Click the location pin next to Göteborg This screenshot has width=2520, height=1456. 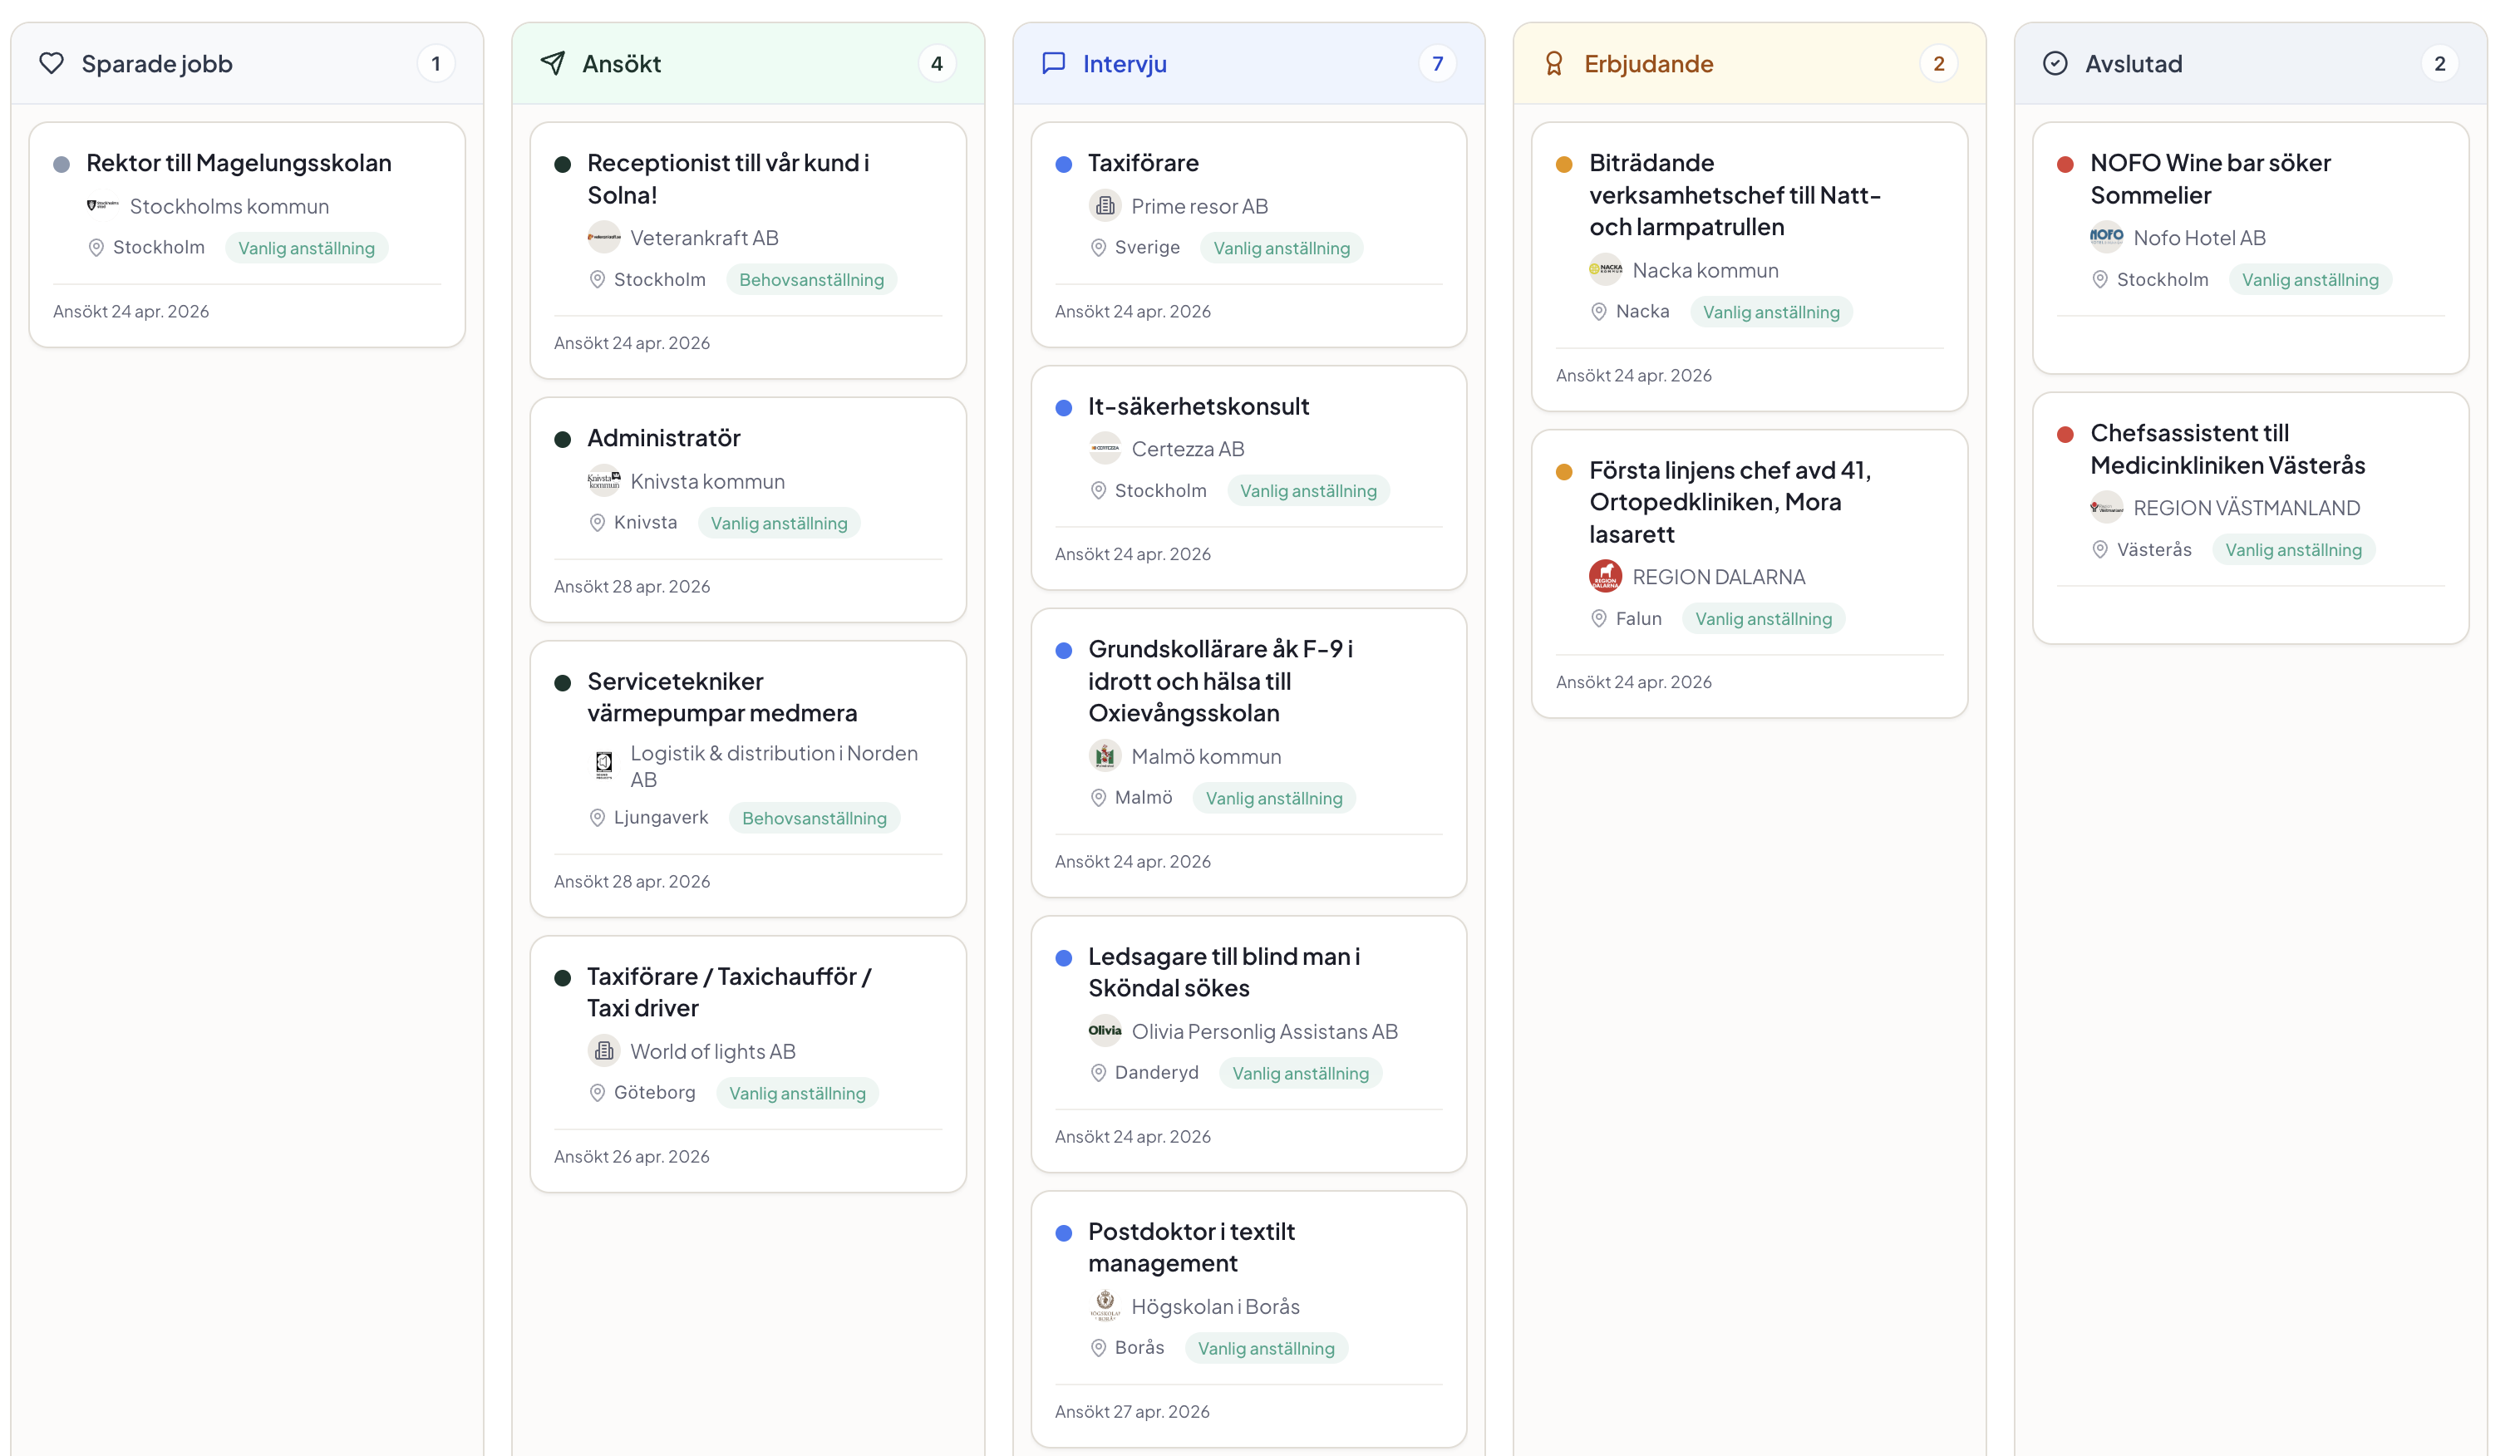point(597,1093)
